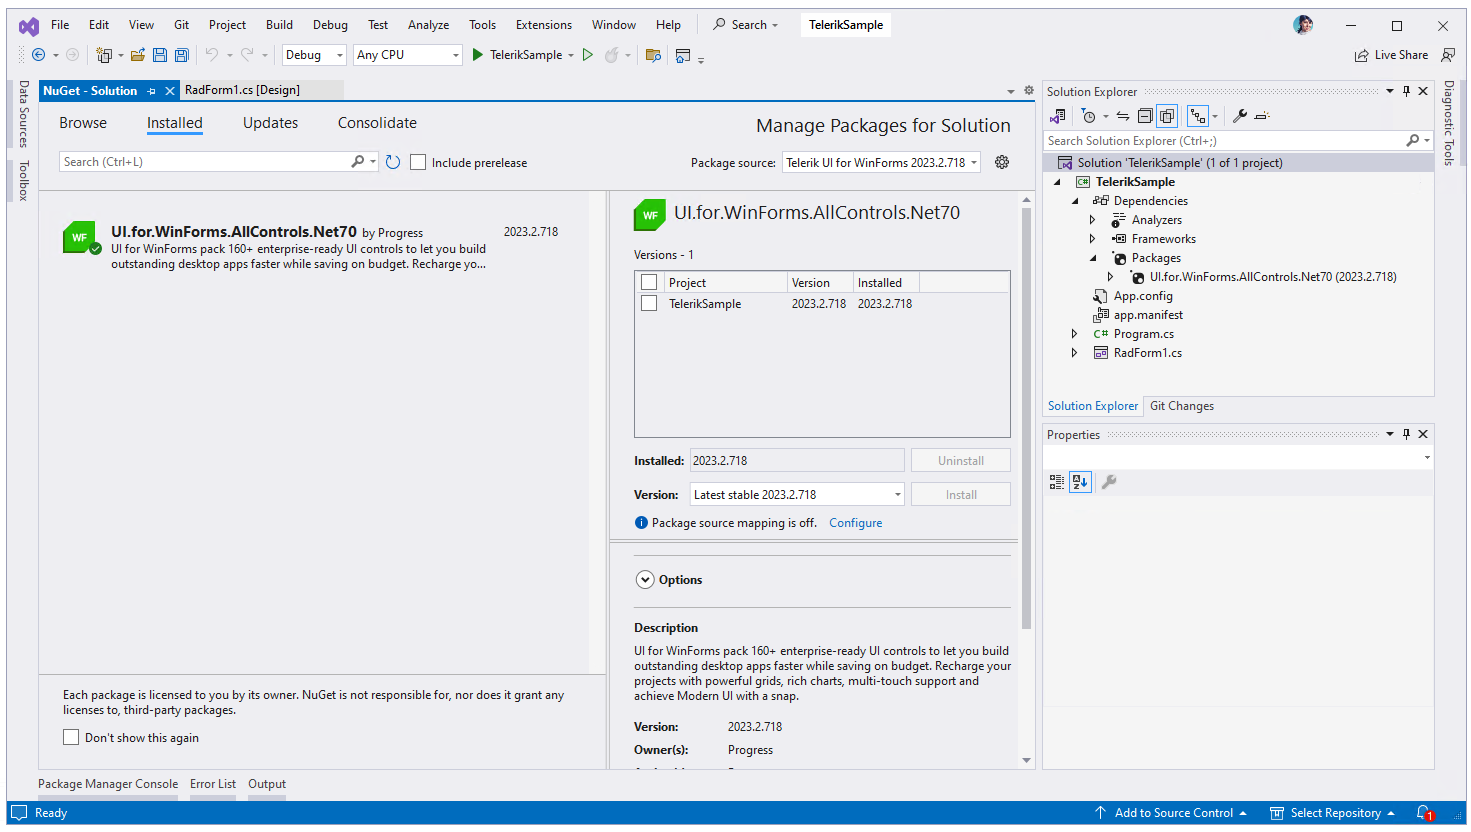Viewport: 1471px width, 832px height.
Task: Toggle Show All Files in Solution Explorer
Action: pos(1166,116)
